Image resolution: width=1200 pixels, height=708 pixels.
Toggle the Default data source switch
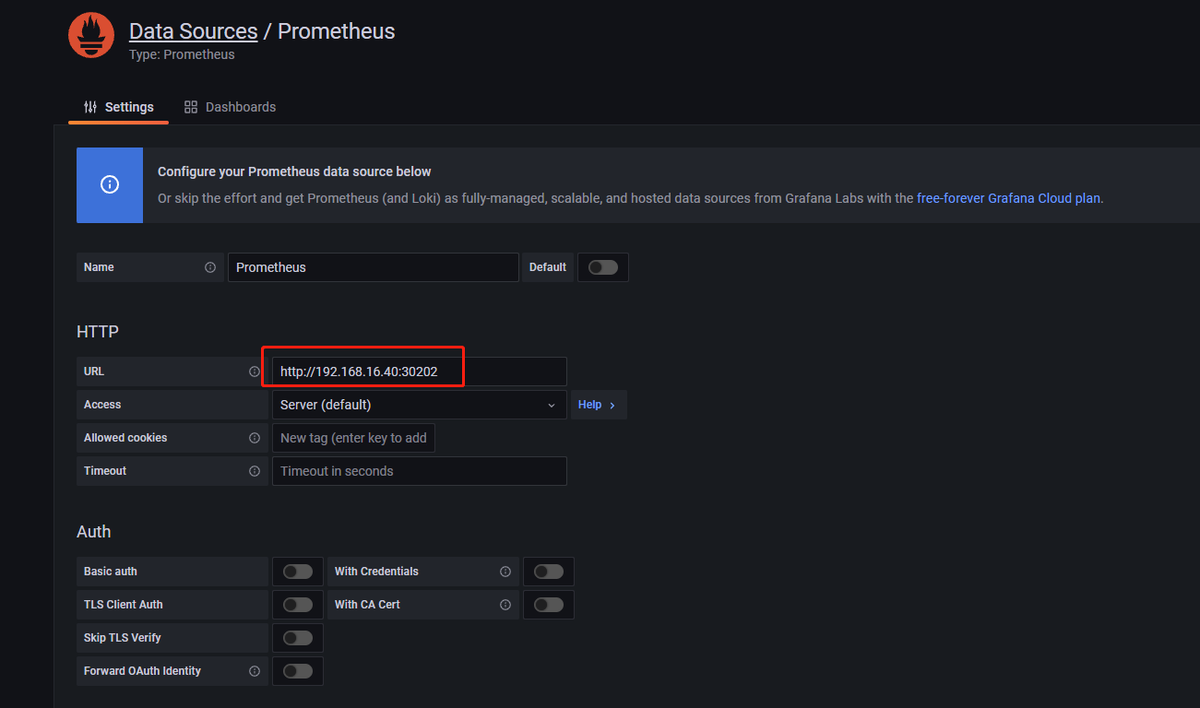[x=603, y=267]
